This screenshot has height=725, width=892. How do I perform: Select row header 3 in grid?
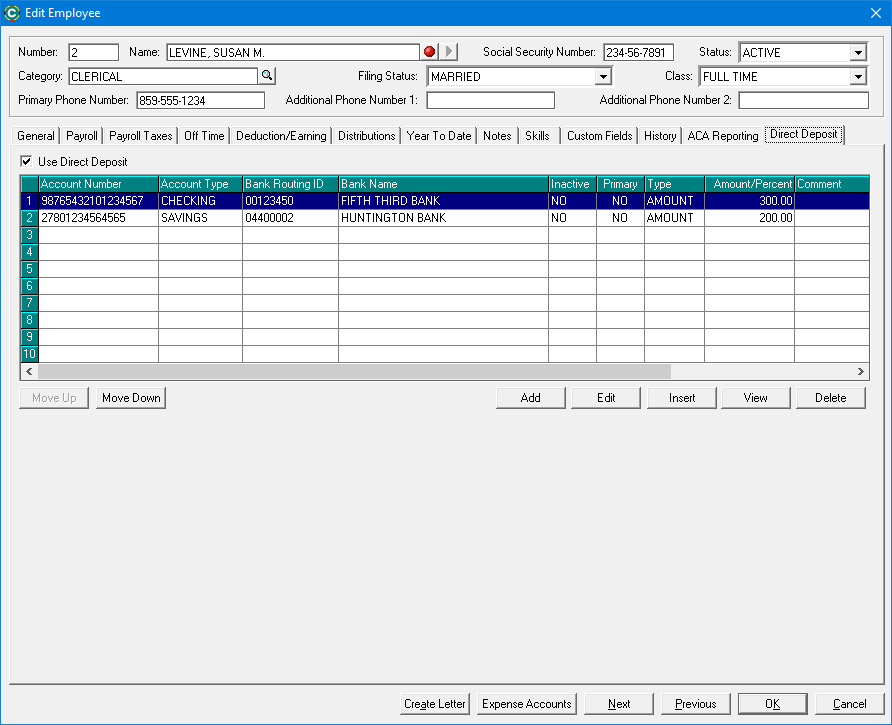click(x=30, y=235)
